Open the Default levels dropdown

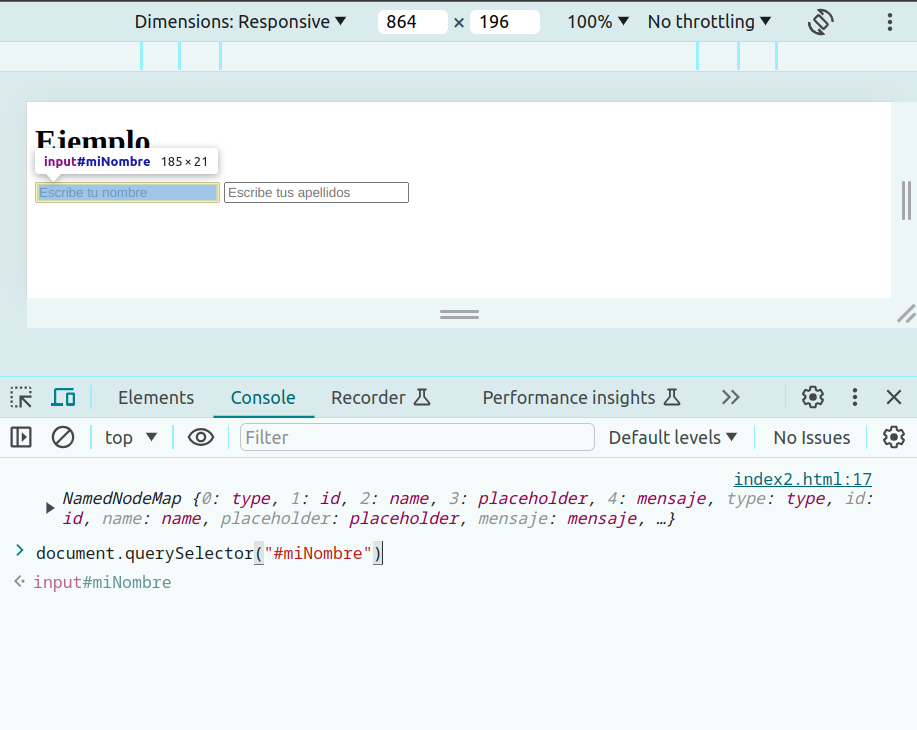click(x=672, y=437)
